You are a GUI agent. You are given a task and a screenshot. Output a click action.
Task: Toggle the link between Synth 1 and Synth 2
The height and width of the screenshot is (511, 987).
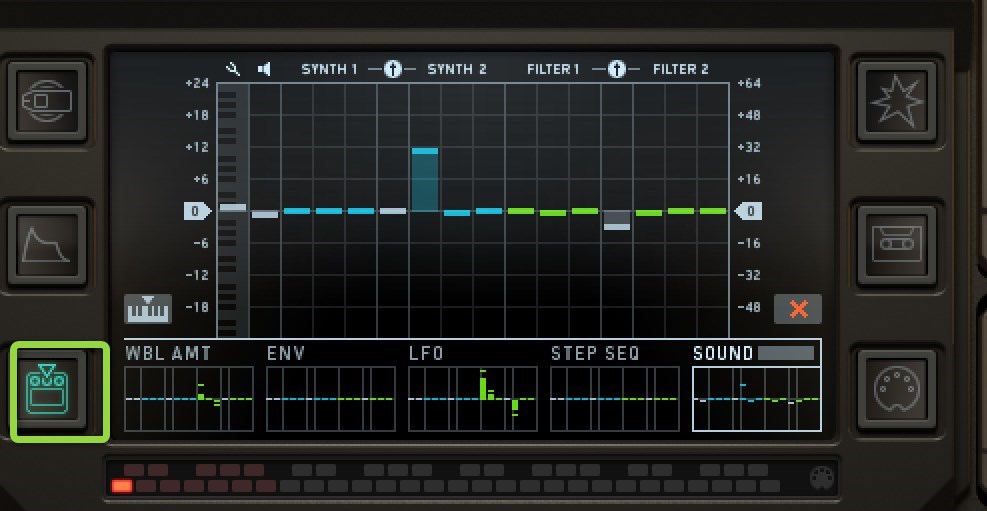tap(393, 69)
